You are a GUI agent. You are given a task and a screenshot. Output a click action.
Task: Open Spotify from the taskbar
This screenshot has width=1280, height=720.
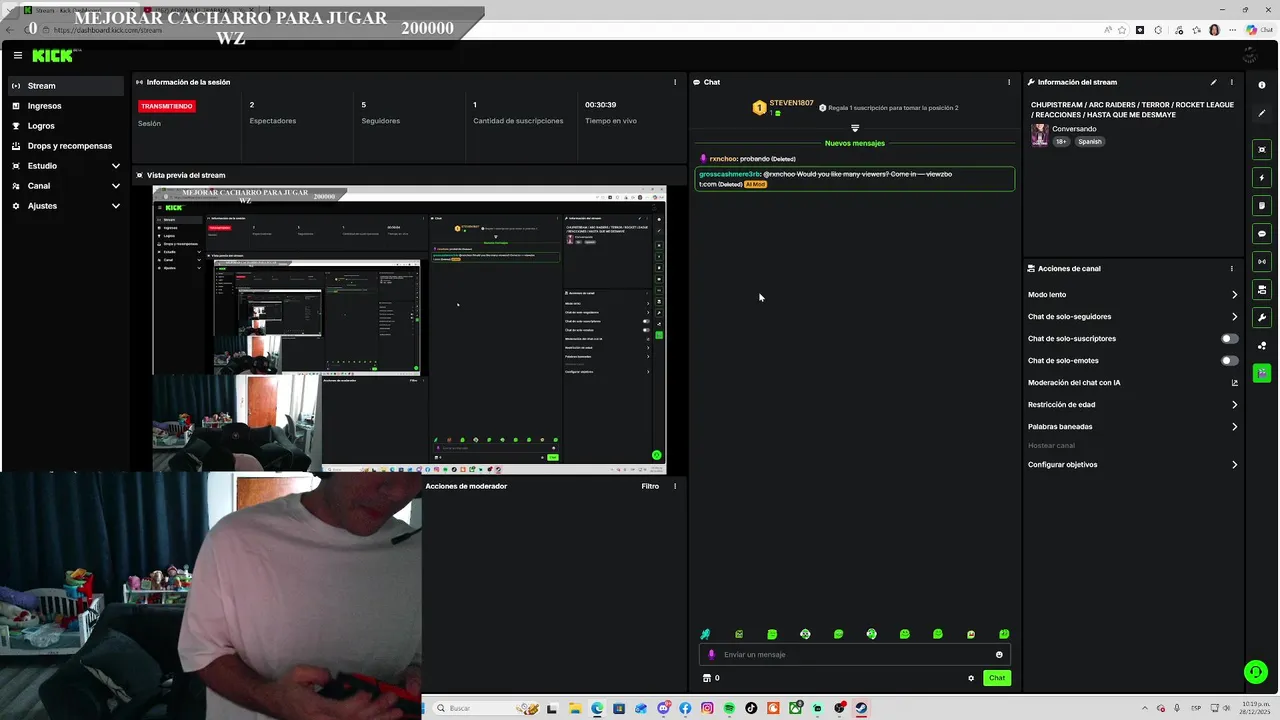[729, 708]
